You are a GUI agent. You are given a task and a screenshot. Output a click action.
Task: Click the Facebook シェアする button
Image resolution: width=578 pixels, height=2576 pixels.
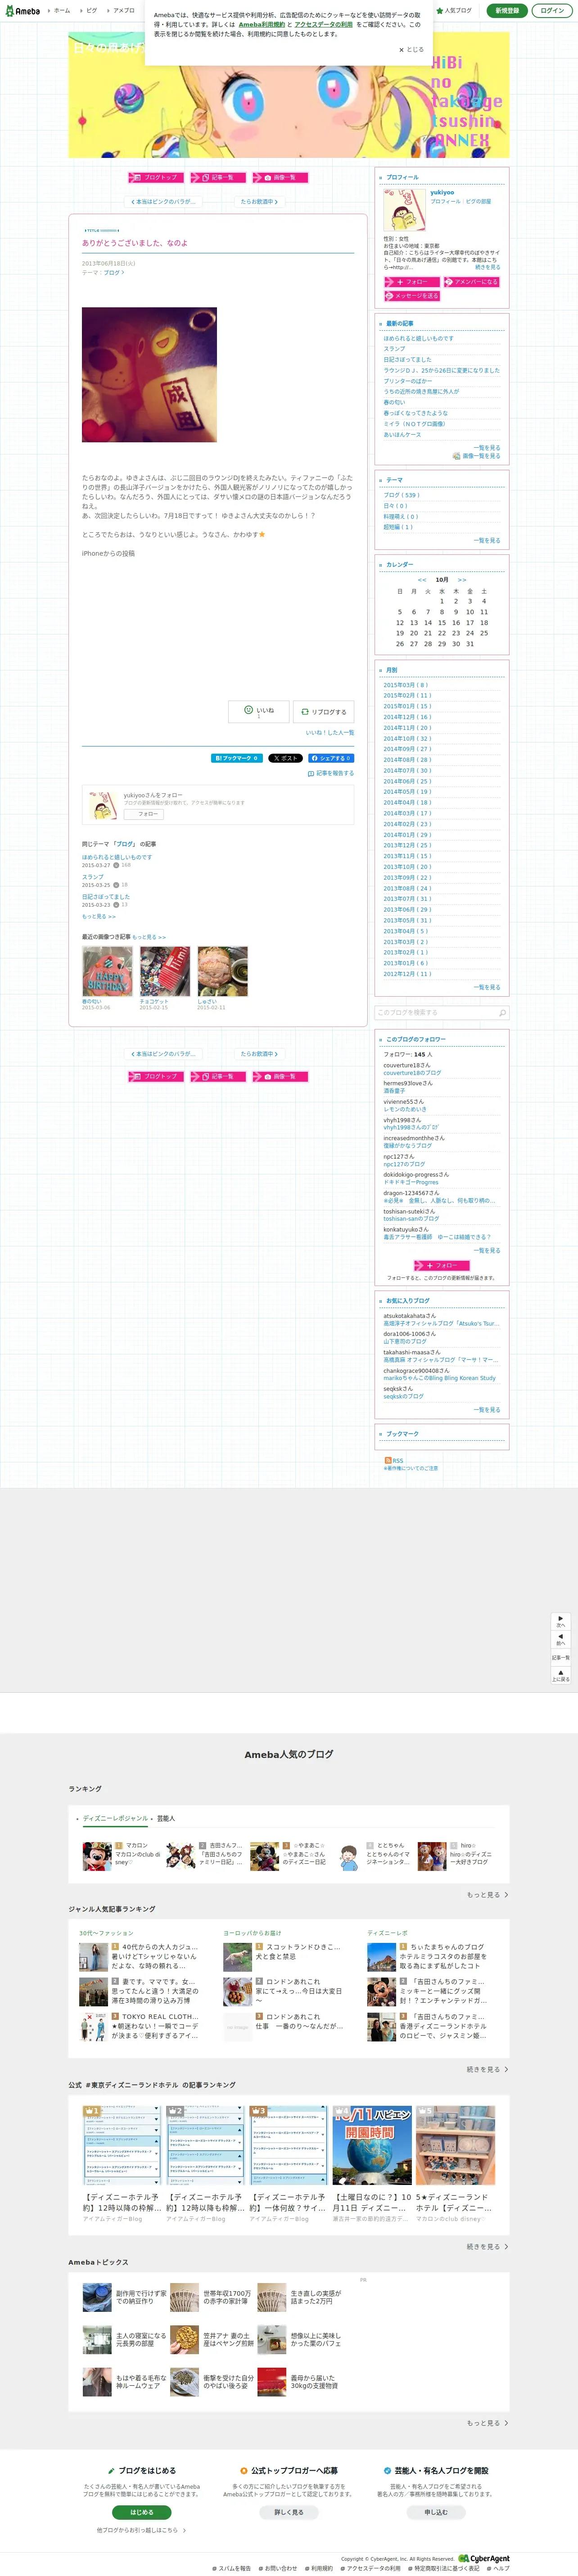tap(331, 758)
